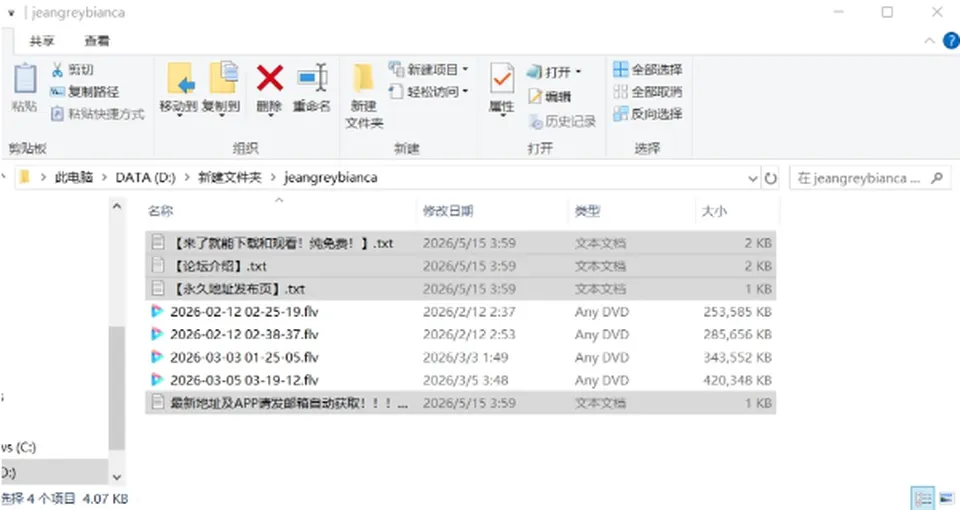This screenshot has height=510, width=960.
Task: Click the date 2026/3/3 1:49
Action: (x=465, y=357)
